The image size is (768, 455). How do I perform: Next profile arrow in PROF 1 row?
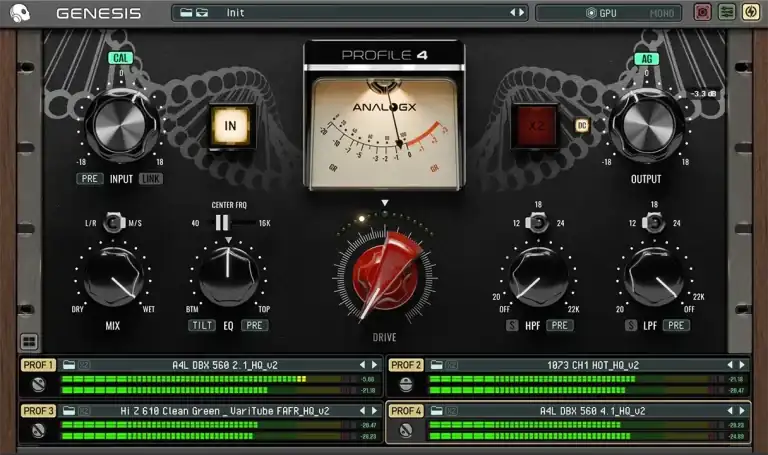coord(375,365)
